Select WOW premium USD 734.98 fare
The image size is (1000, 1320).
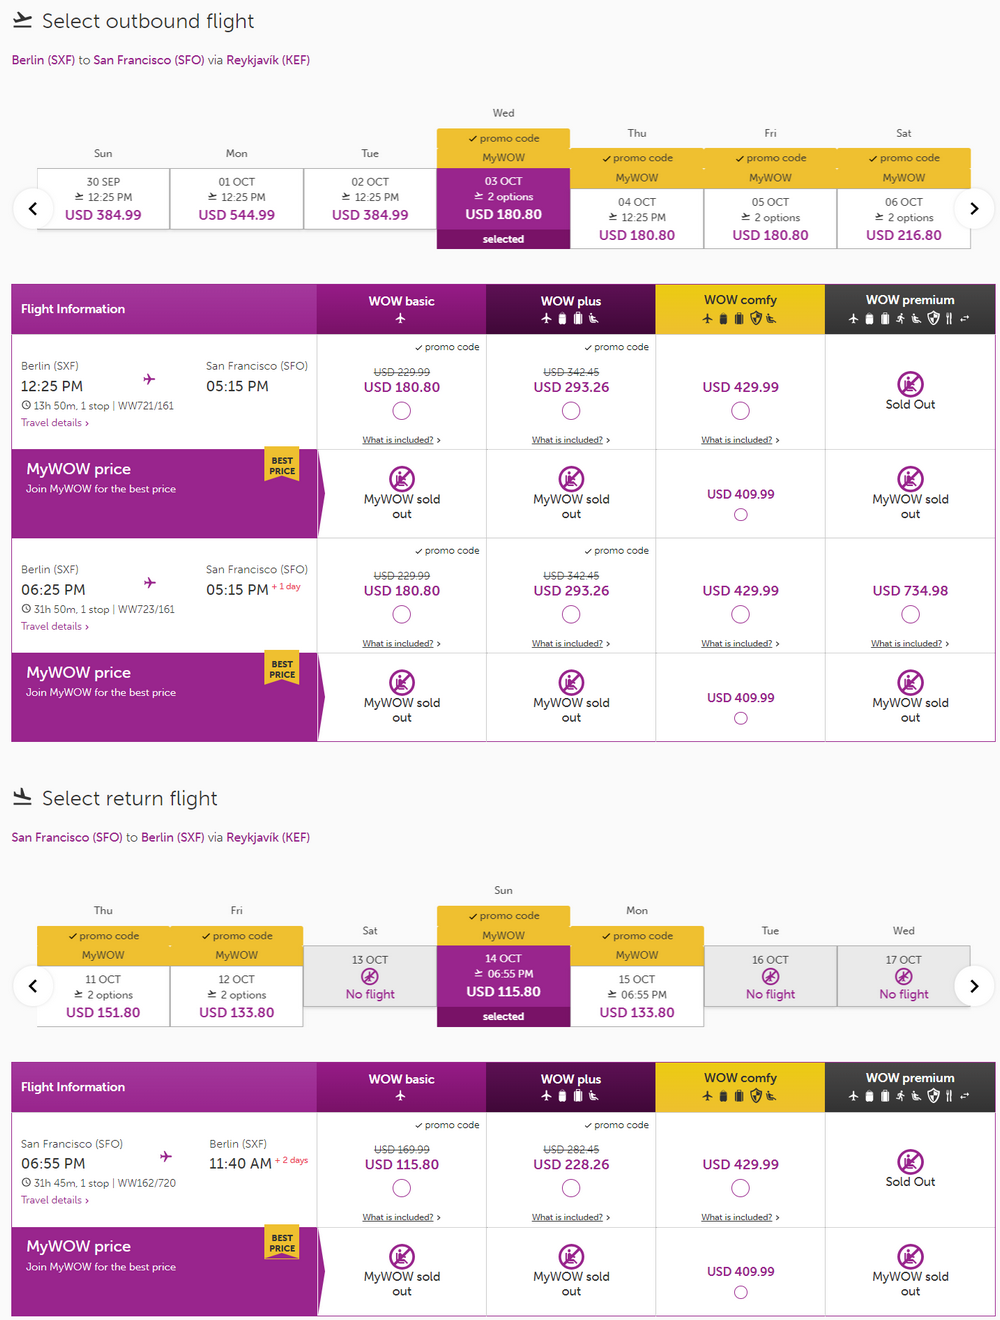tap(910, 614)
